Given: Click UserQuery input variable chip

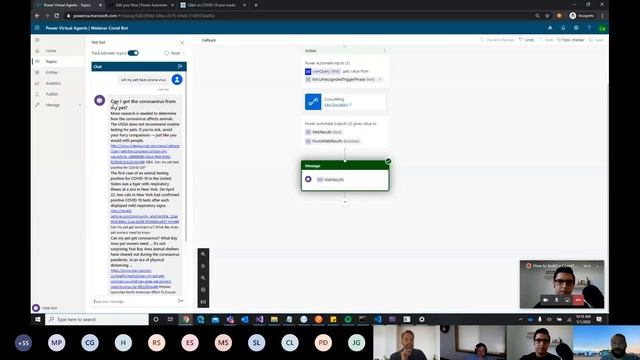Looking at the screenshot, I should pyautogui.click(x=322, y=71).
